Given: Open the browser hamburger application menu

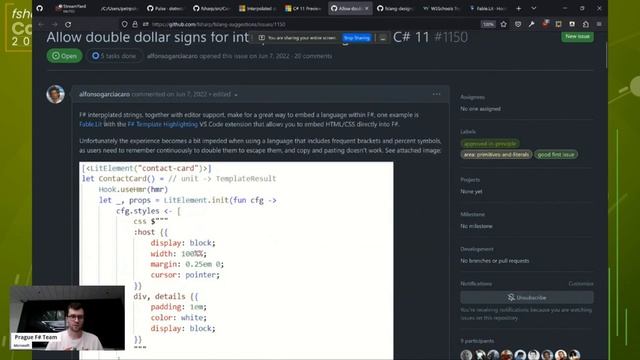Looking at the screenshot, I should 599,24.
